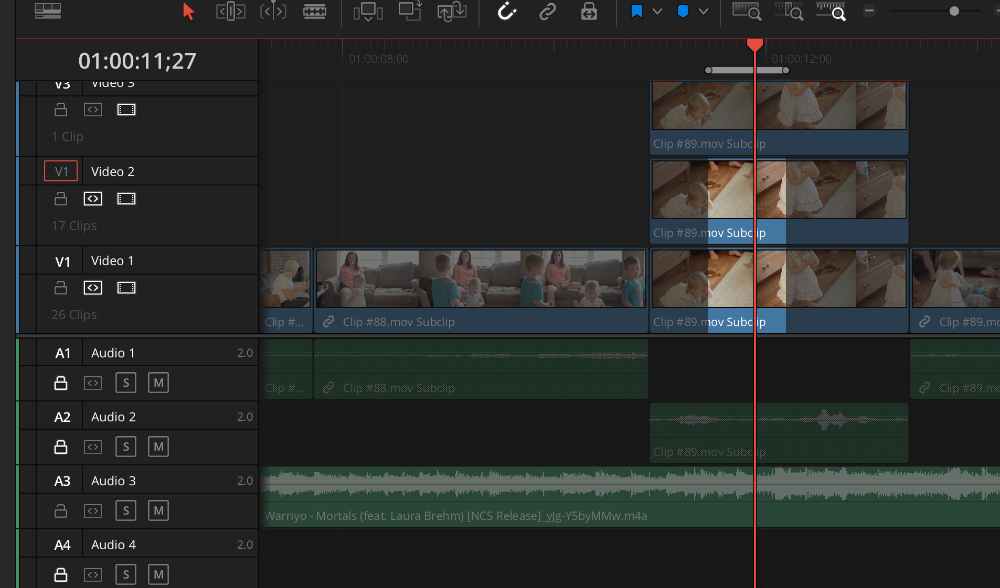
Task: Click the scroll bar above the clips
Action: point(747,70)
